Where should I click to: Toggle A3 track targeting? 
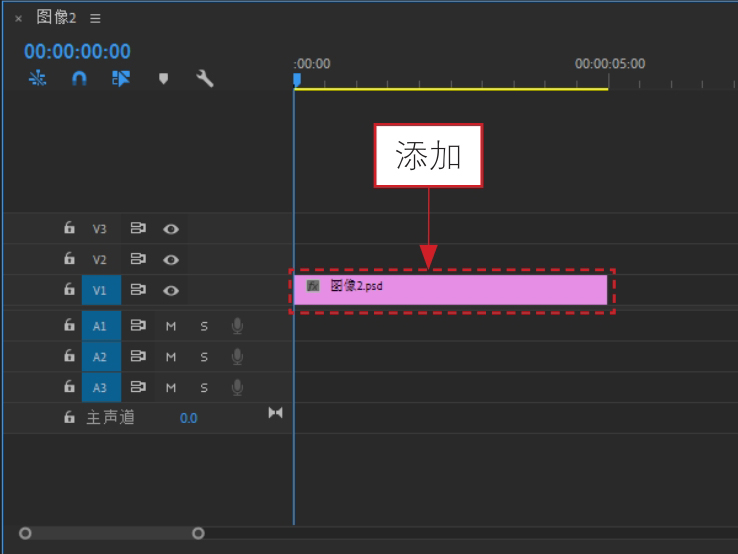click(x=101, y=387)
